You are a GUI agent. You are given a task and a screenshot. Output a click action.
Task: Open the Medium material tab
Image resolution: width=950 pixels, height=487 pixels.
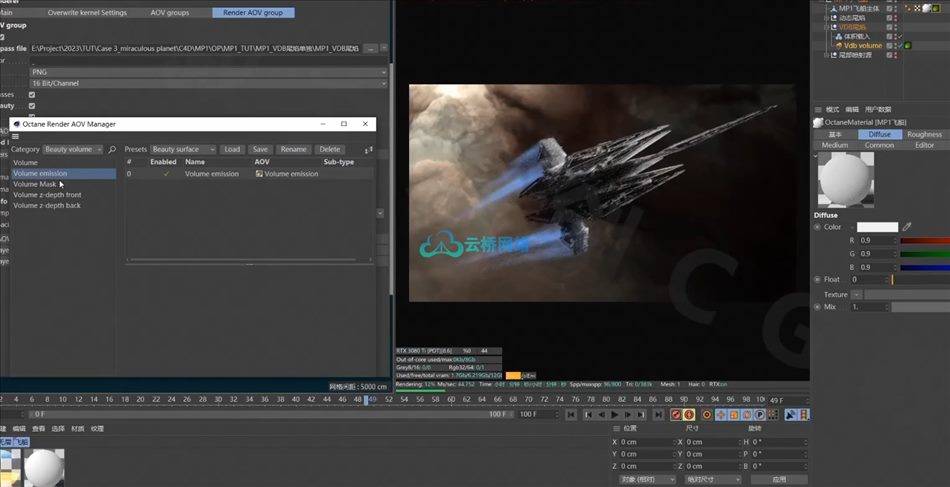coord(835,145)
